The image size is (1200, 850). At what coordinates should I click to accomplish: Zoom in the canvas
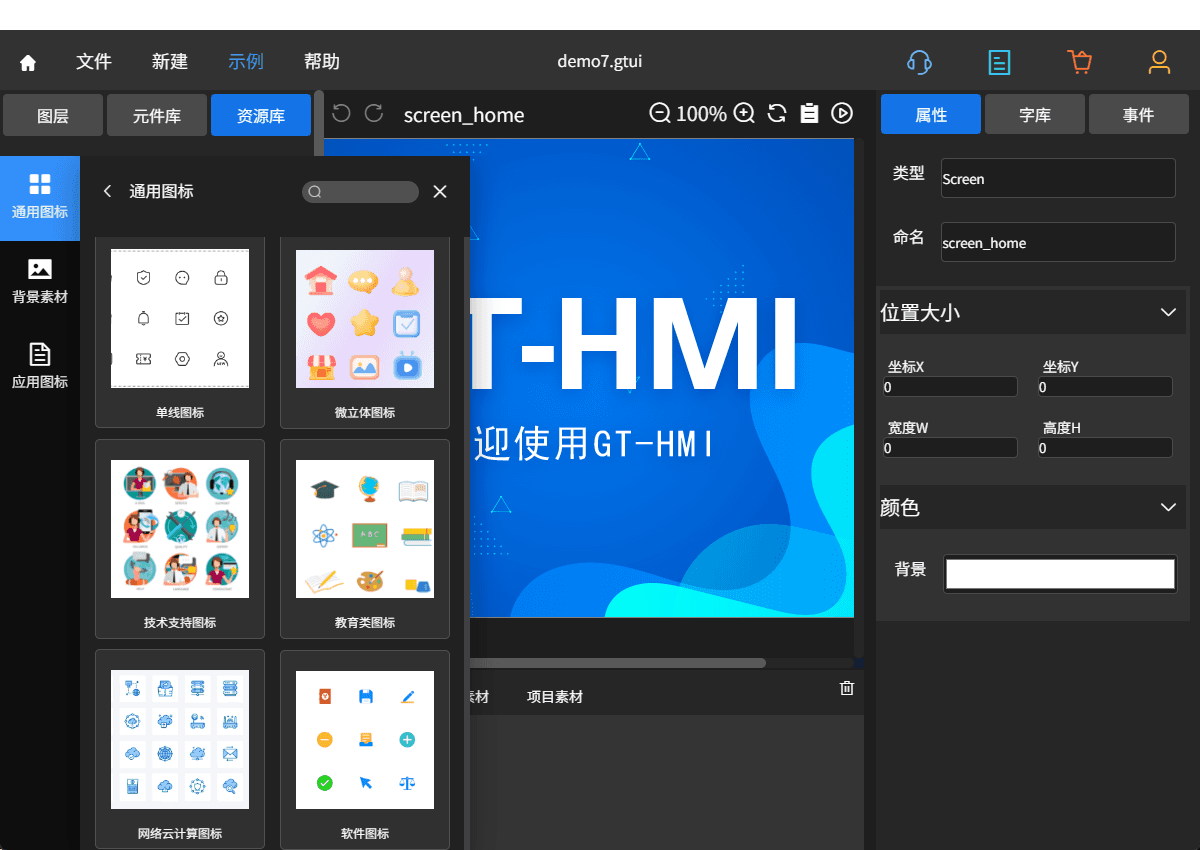tap(744, 113)
